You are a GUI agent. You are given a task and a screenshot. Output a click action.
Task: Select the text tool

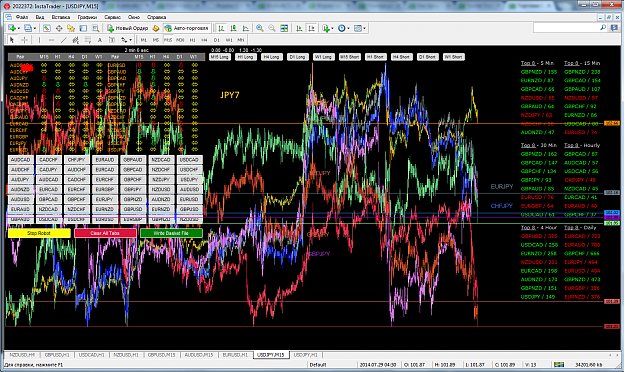pyautogui.click(x=100, y=40)
